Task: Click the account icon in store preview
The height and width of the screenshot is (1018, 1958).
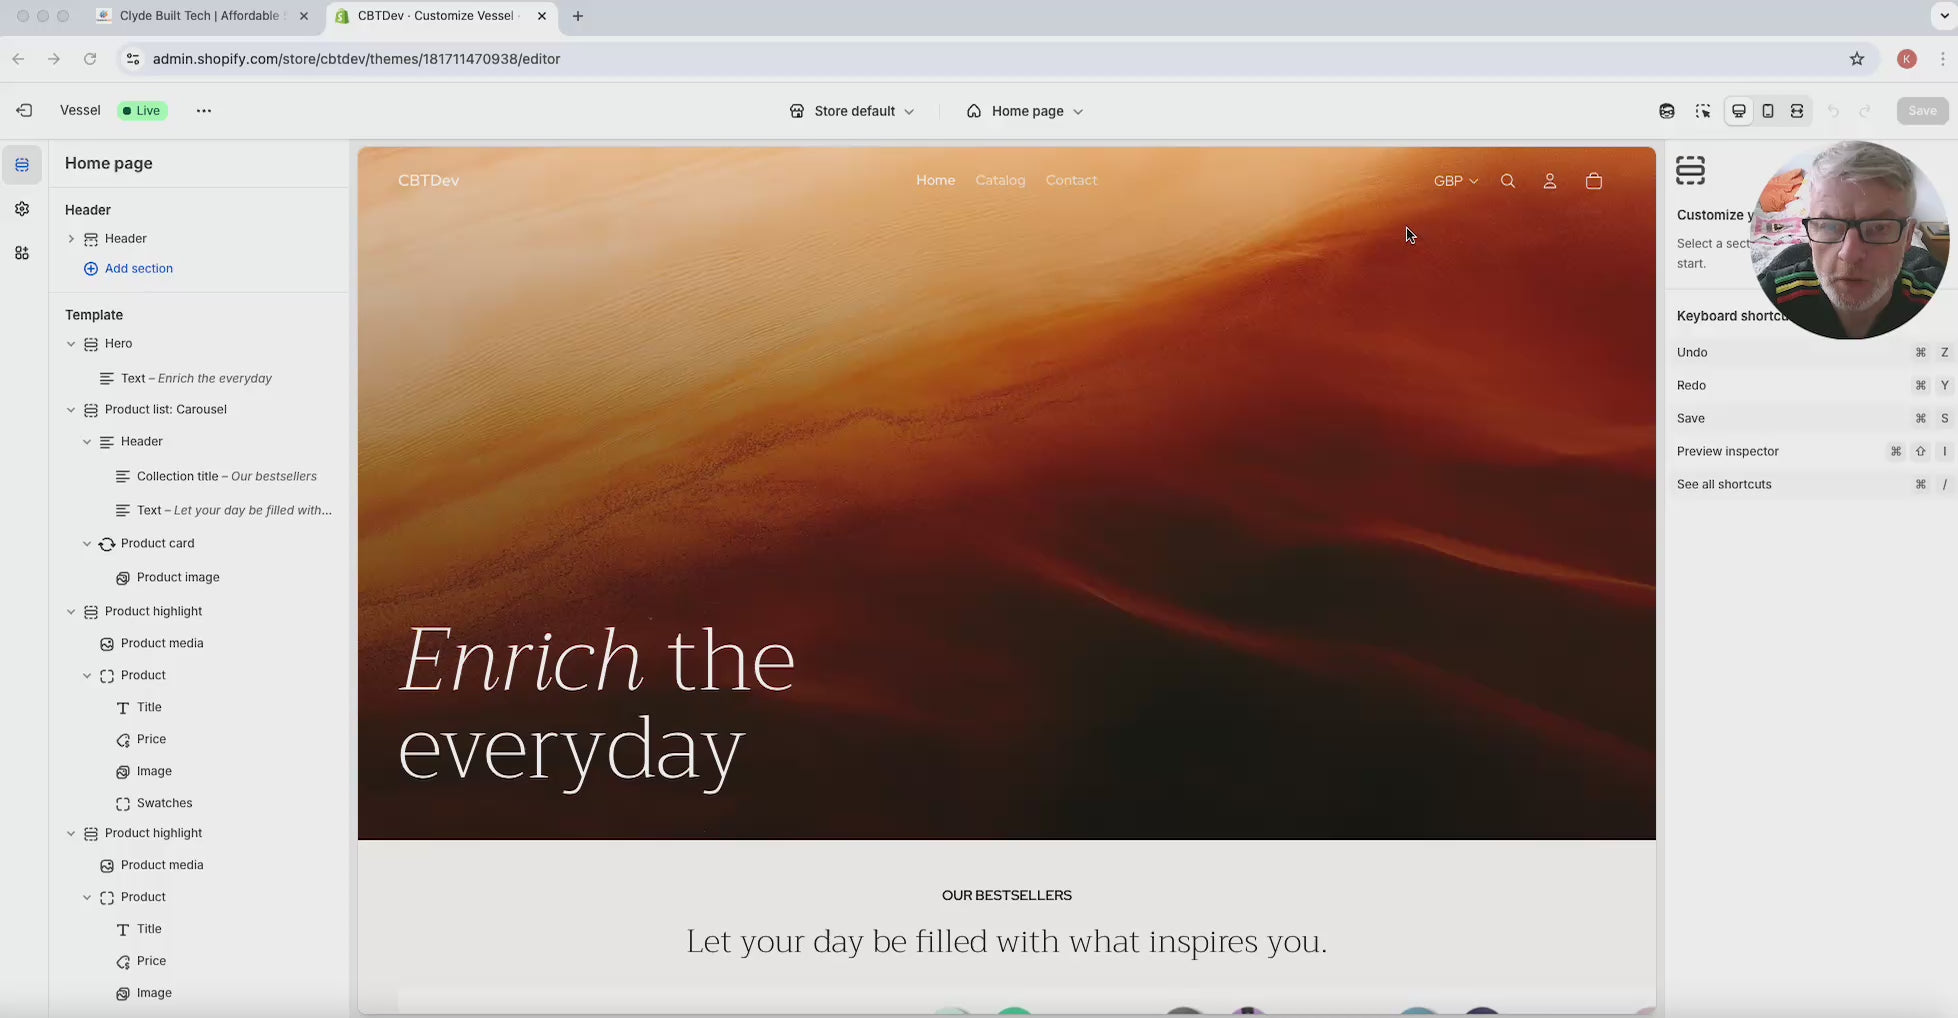Action: pos(1550,181)
